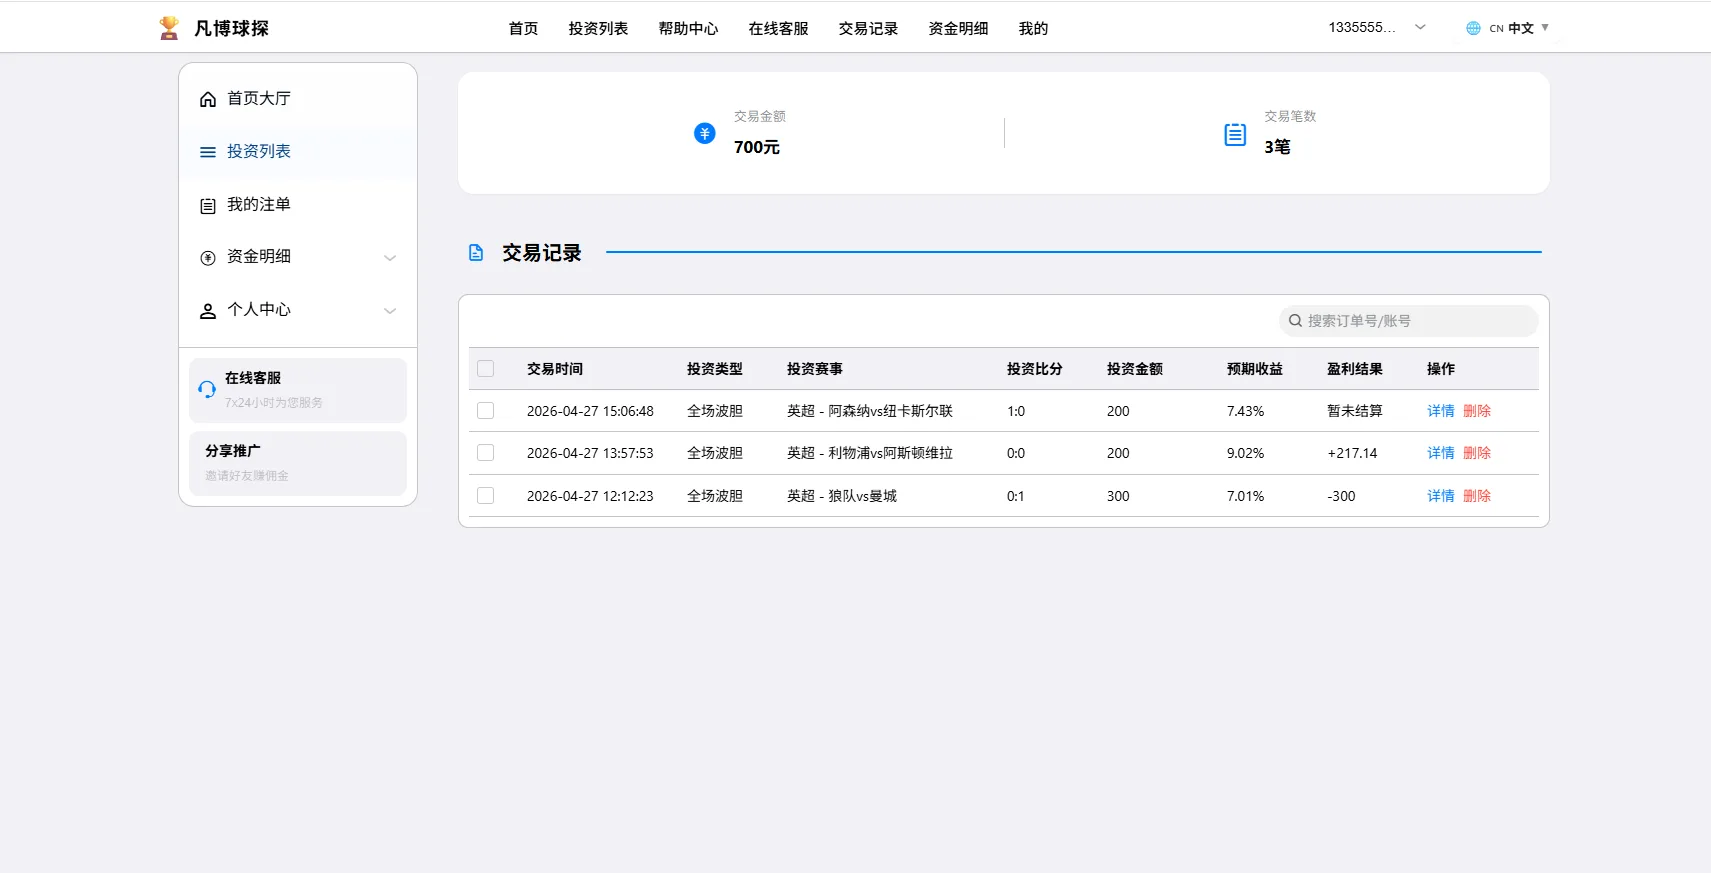Screen dimensions: 1711x873
Task: Open the 在线客服 sidebar card
Action: point(298,390)
